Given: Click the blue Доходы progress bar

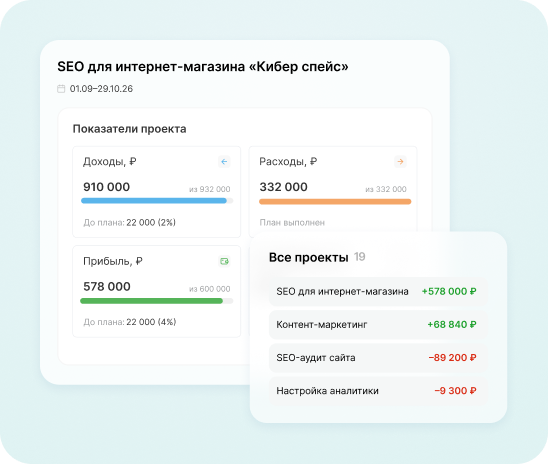Looking at the screenshot, I should click(157, 201).
